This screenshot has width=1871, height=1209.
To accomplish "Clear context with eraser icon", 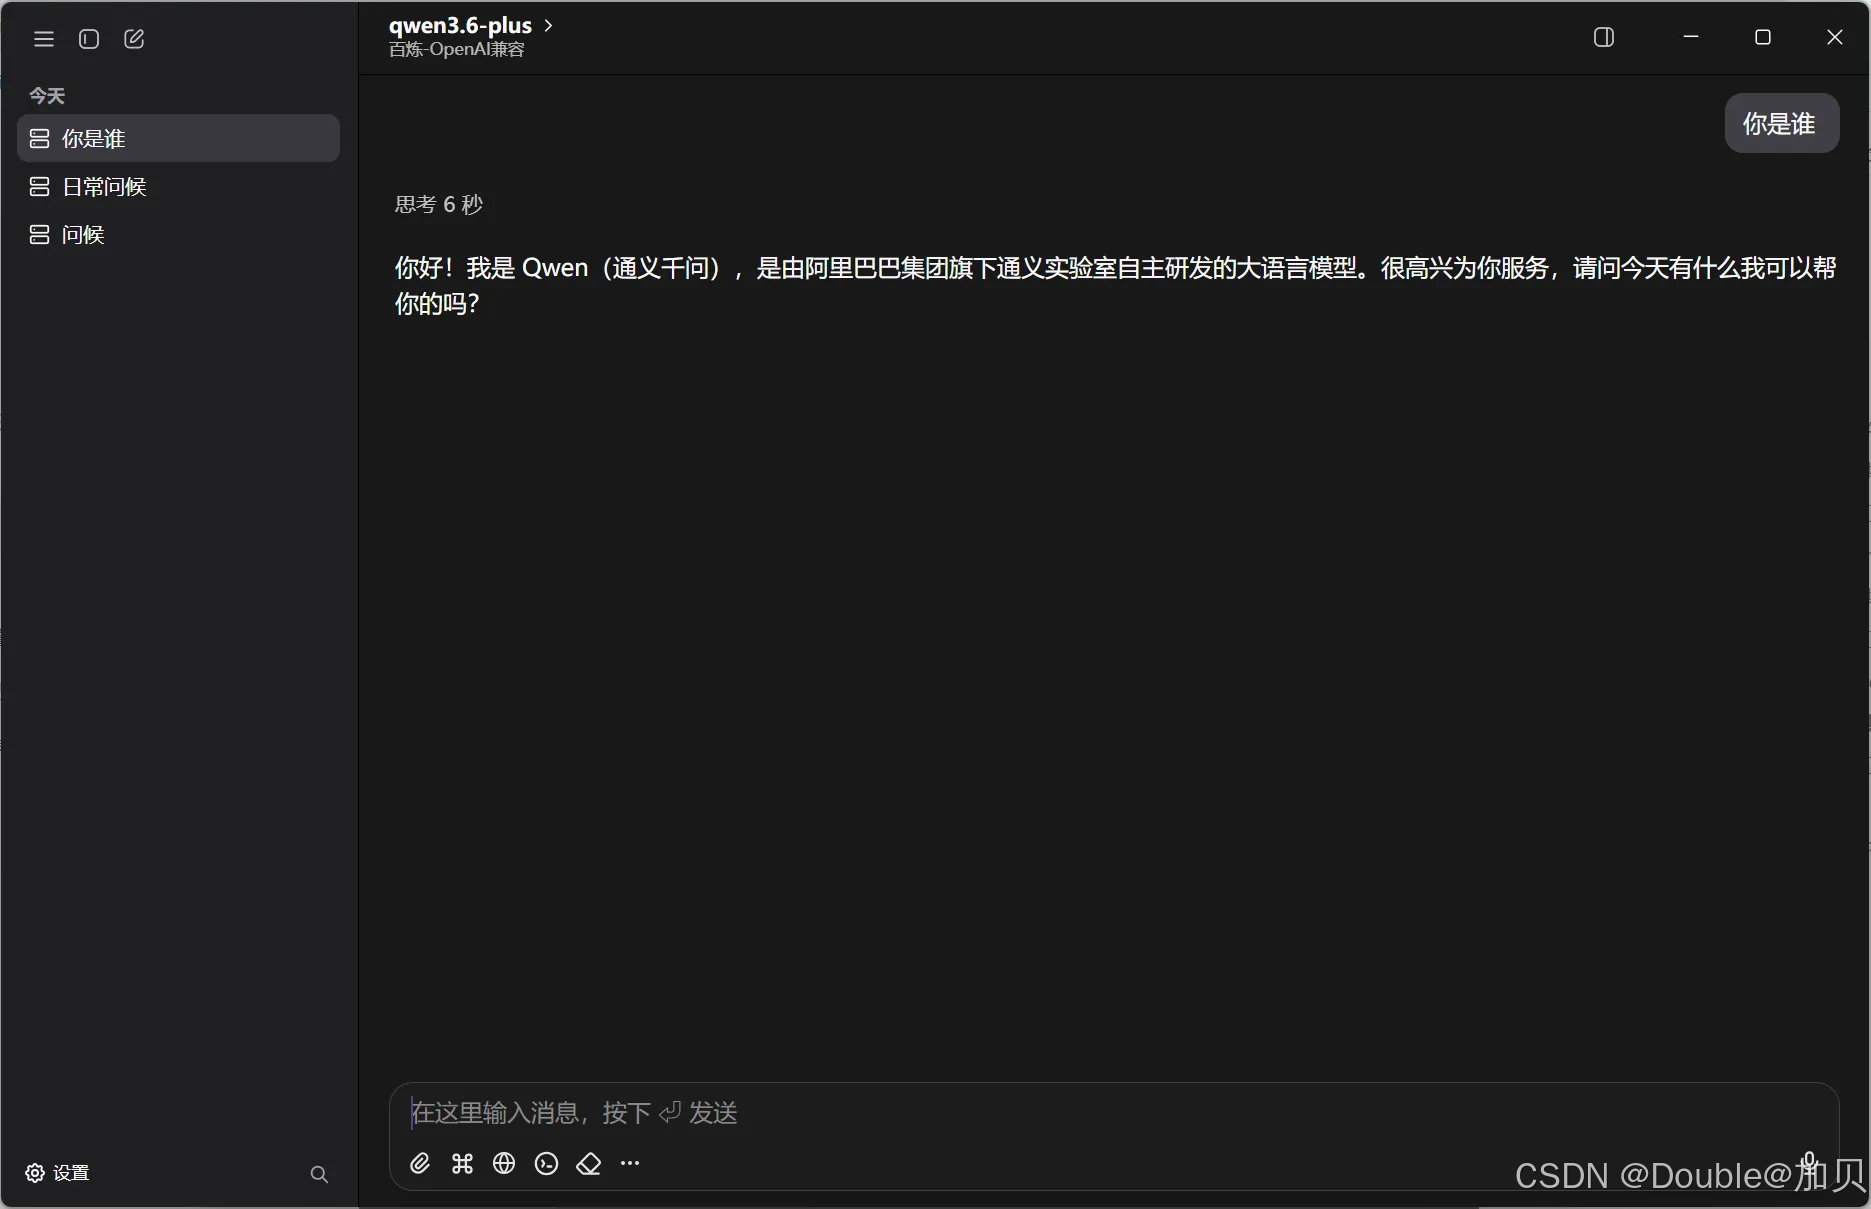I will point(588,1163).
